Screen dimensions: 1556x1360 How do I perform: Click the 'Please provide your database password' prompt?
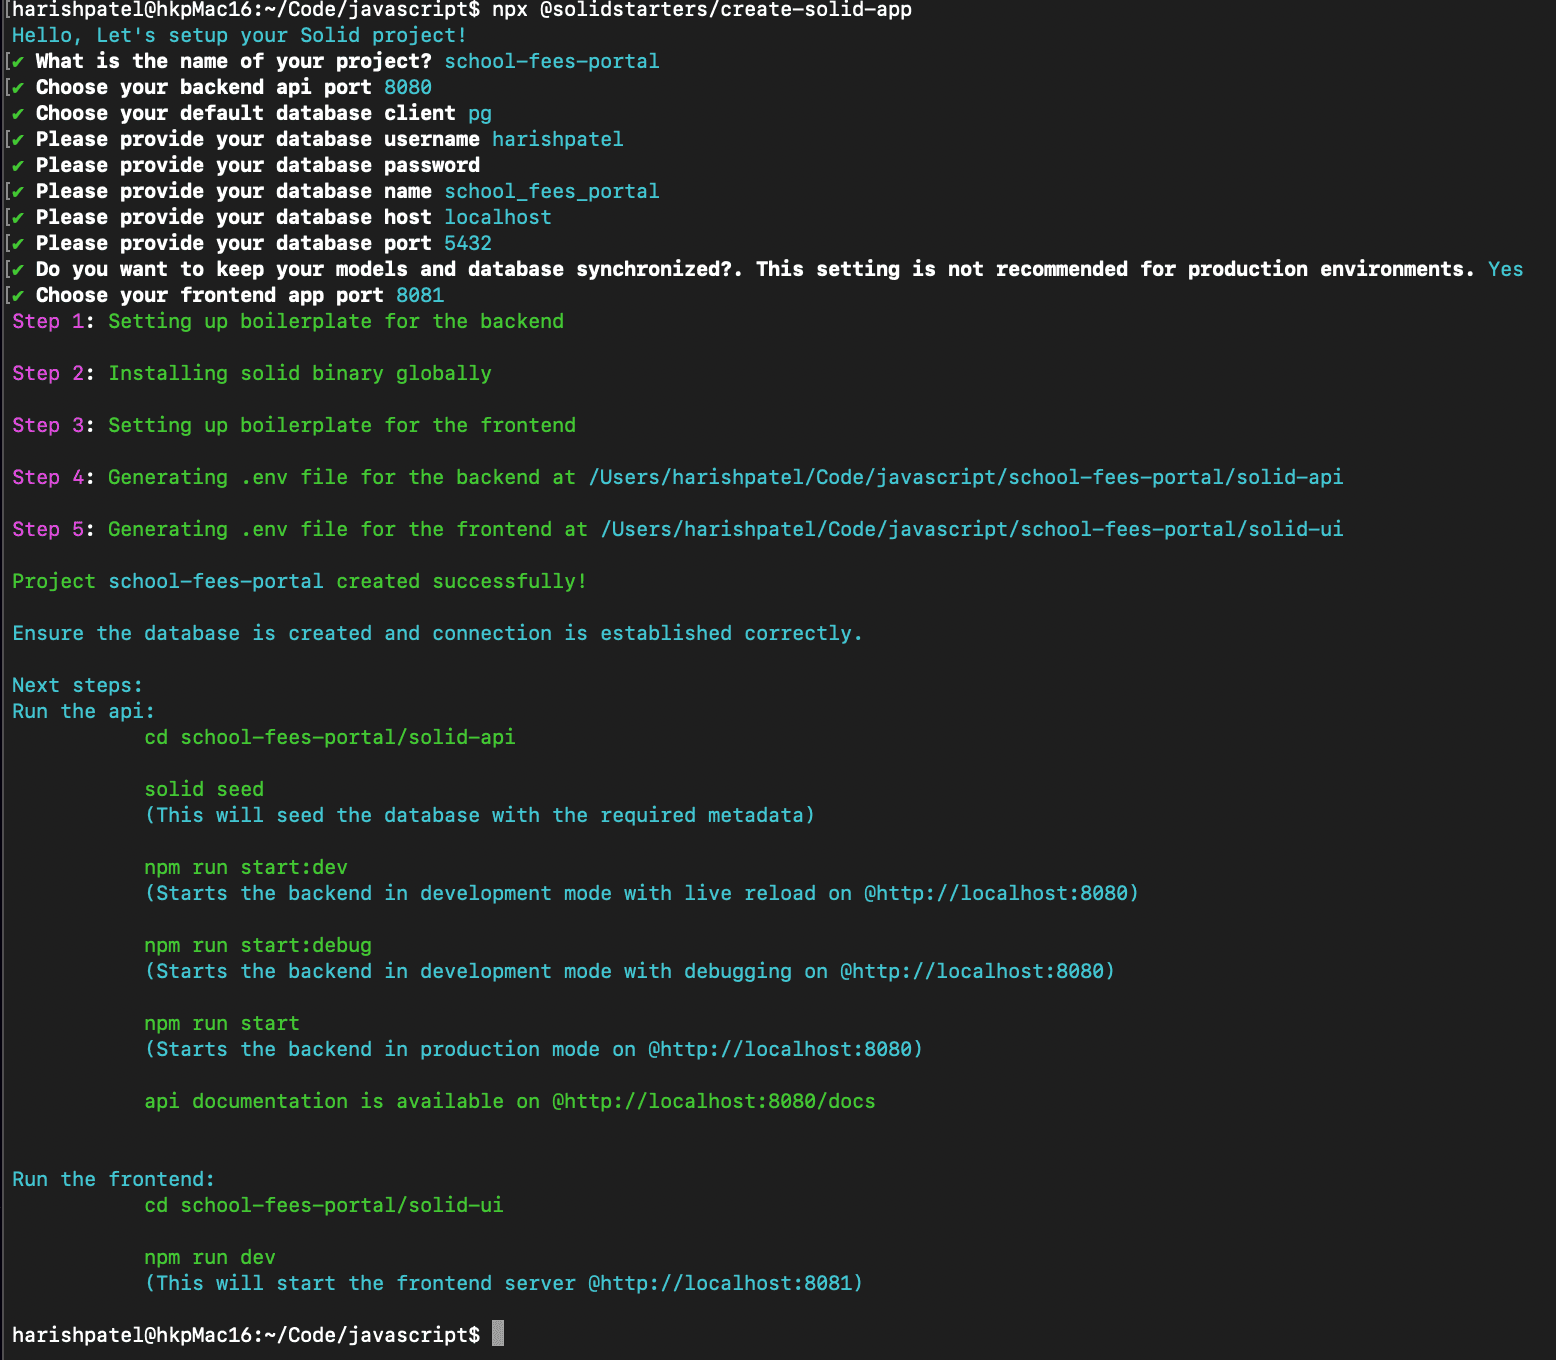(258, 165)
